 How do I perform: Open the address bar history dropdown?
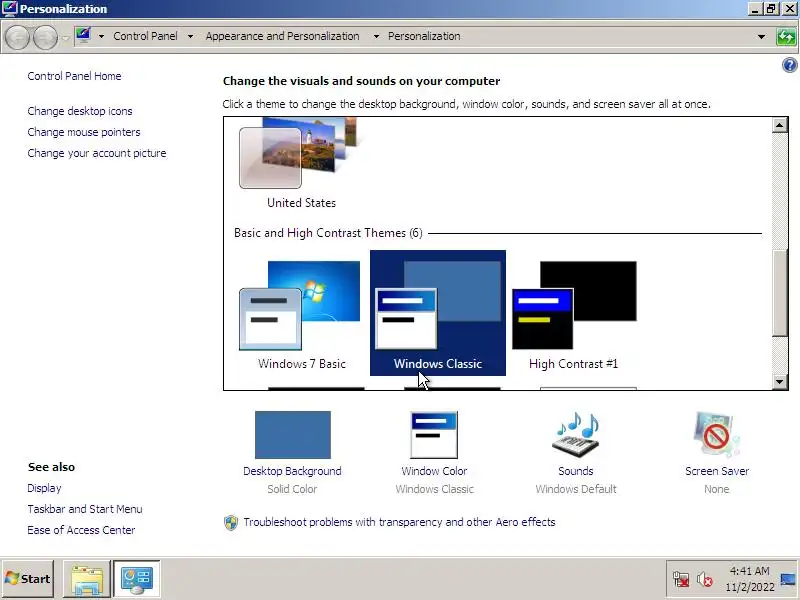tap(761, 37)
